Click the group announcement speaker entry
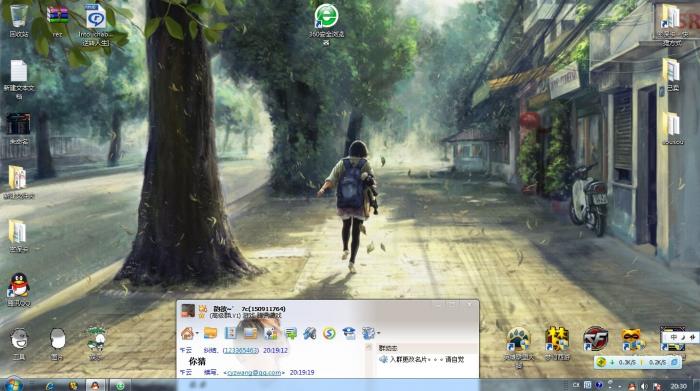This screenshot has height=391, width=700. (421, 359)
